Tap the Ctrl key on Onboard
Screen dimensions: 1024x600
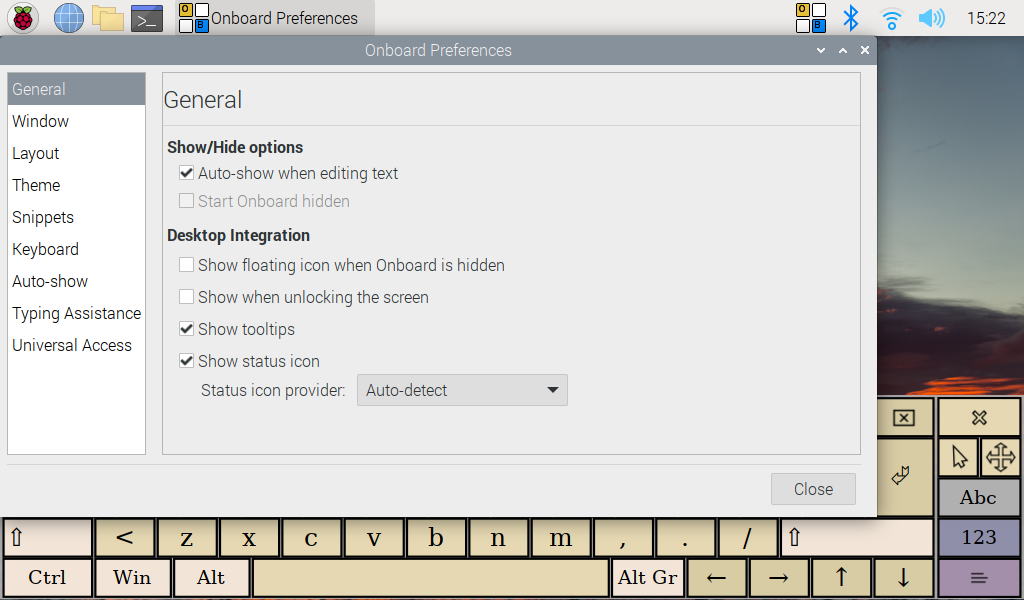click(x=48, y=578)
